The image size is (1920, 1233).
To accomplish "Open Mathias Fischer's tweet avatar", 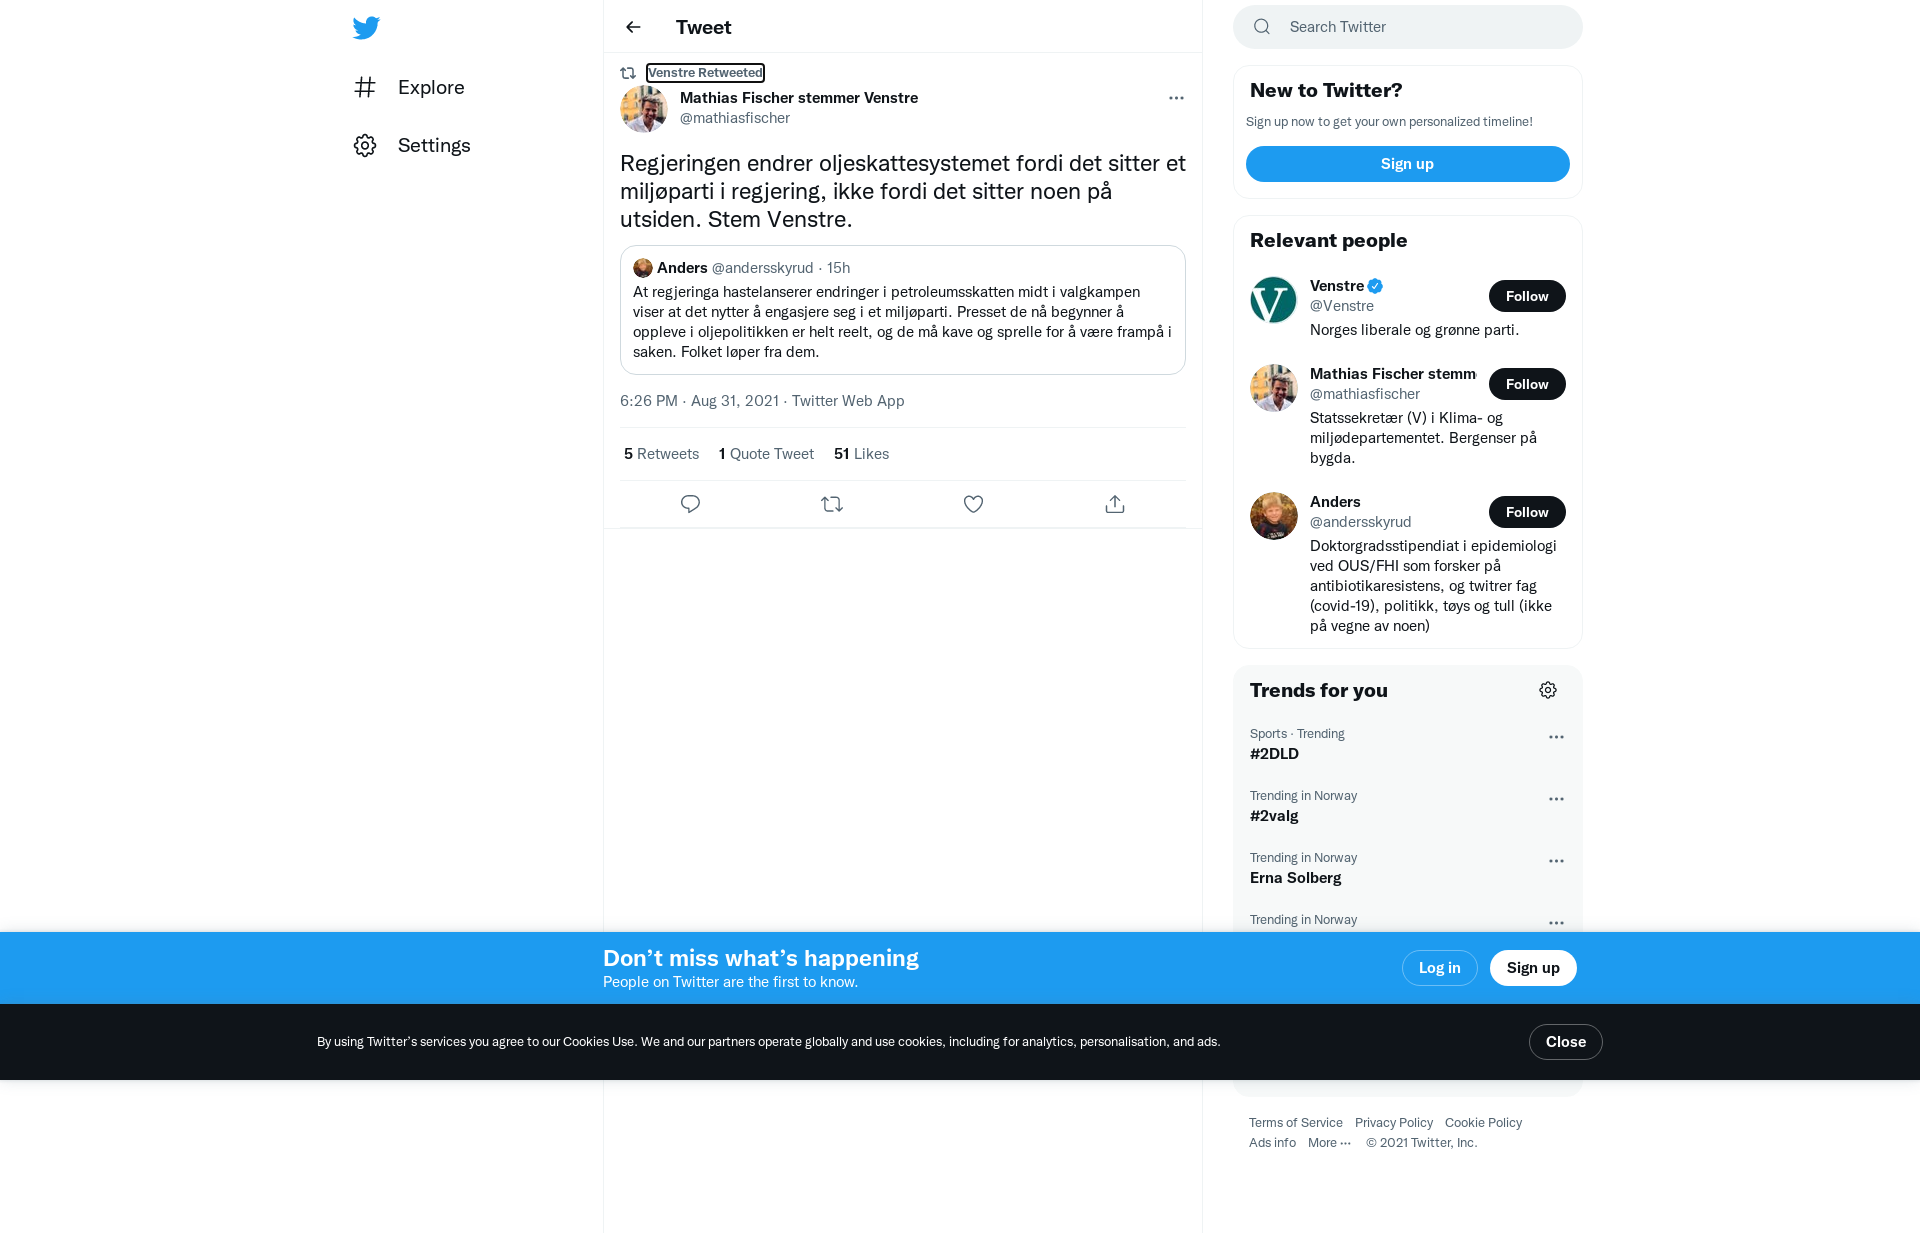I will coord(644,109).
